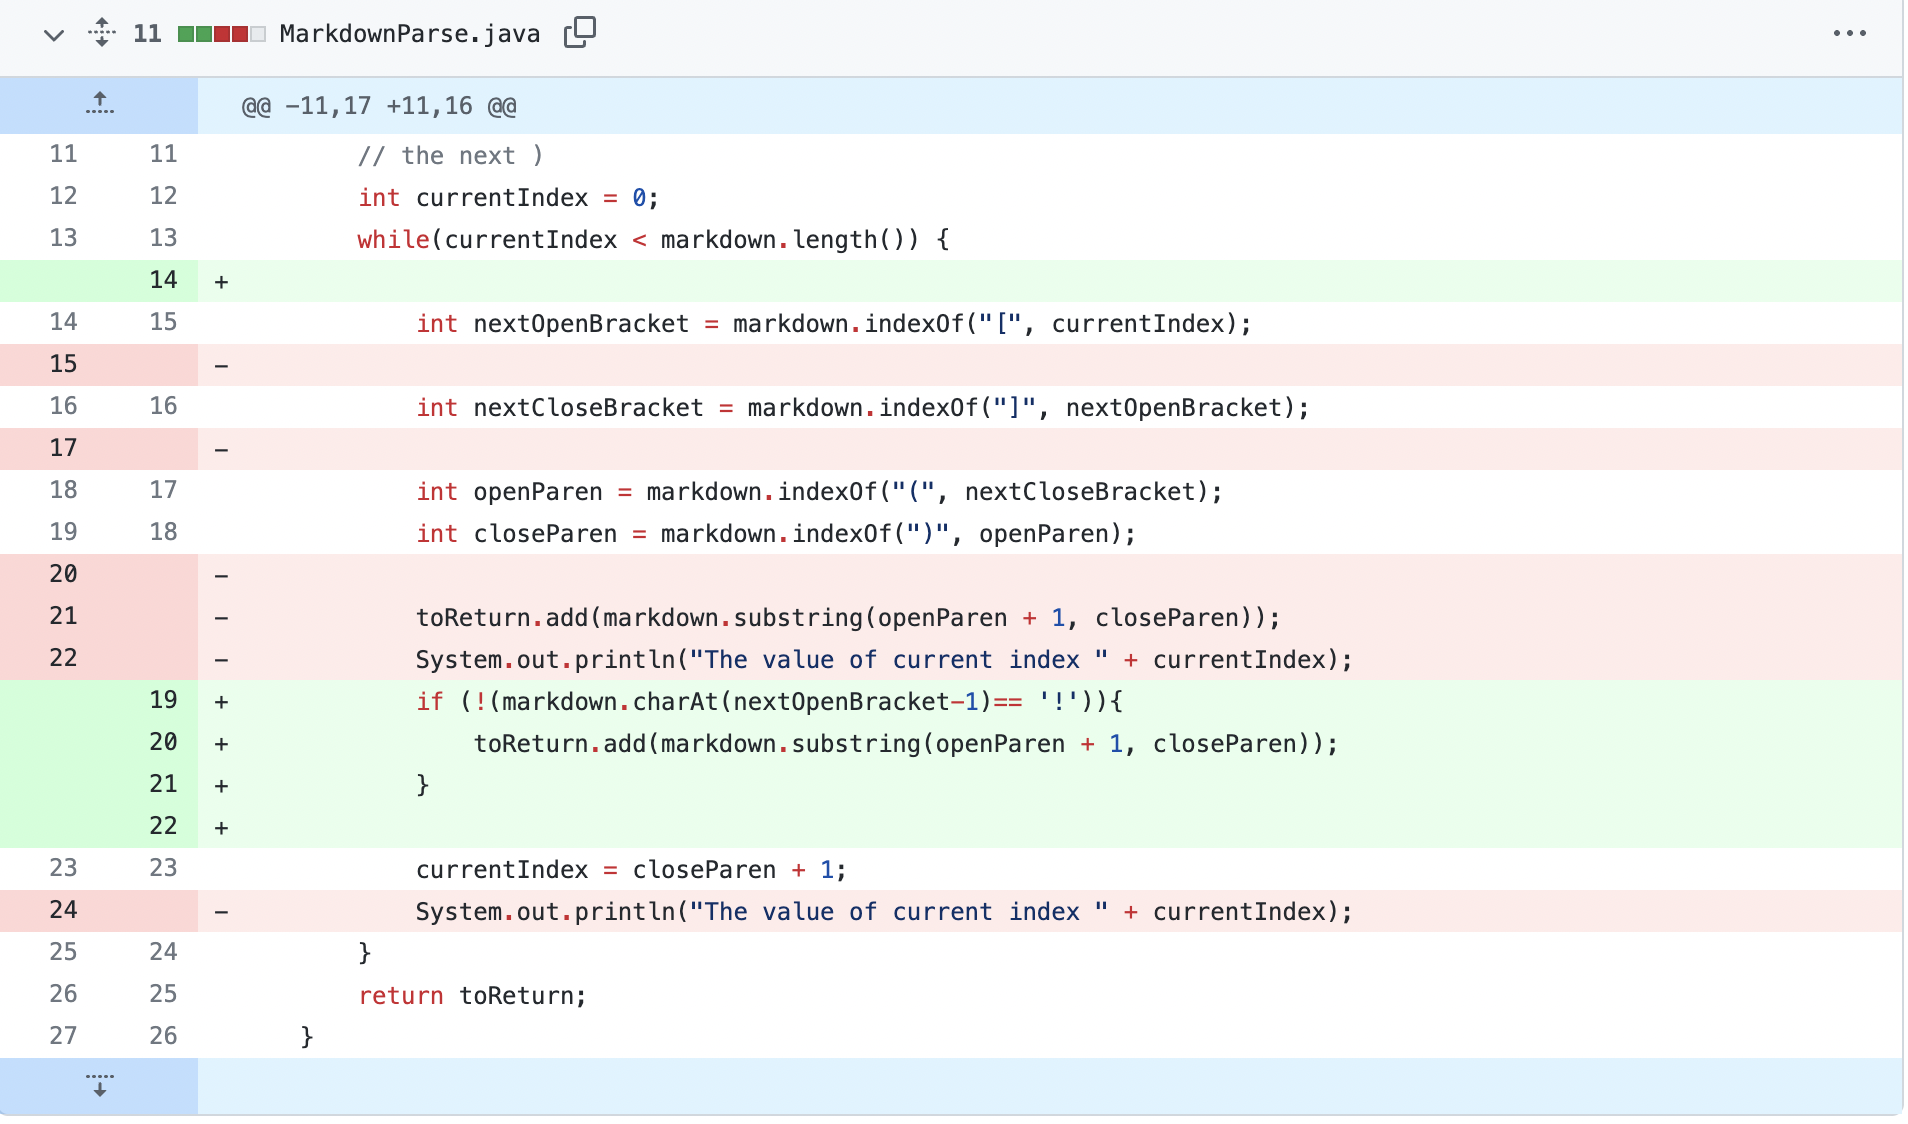Expand hidden lines above the hunk
The image size is (1908, 1124).
point(99,105)
